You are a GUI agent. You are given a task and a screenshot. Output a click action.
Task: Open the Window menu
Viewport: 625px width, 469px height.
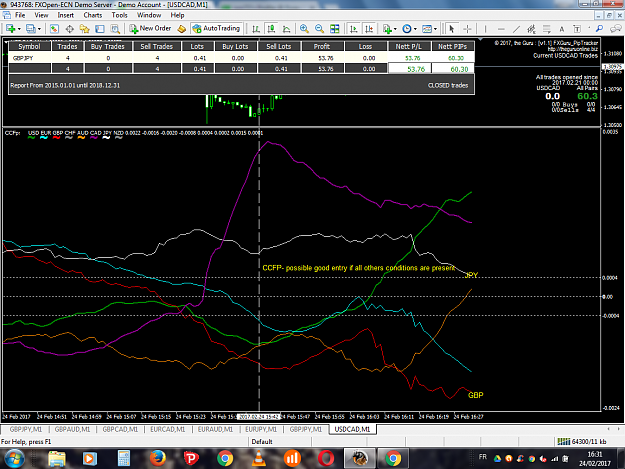click(x=149, y=15)
